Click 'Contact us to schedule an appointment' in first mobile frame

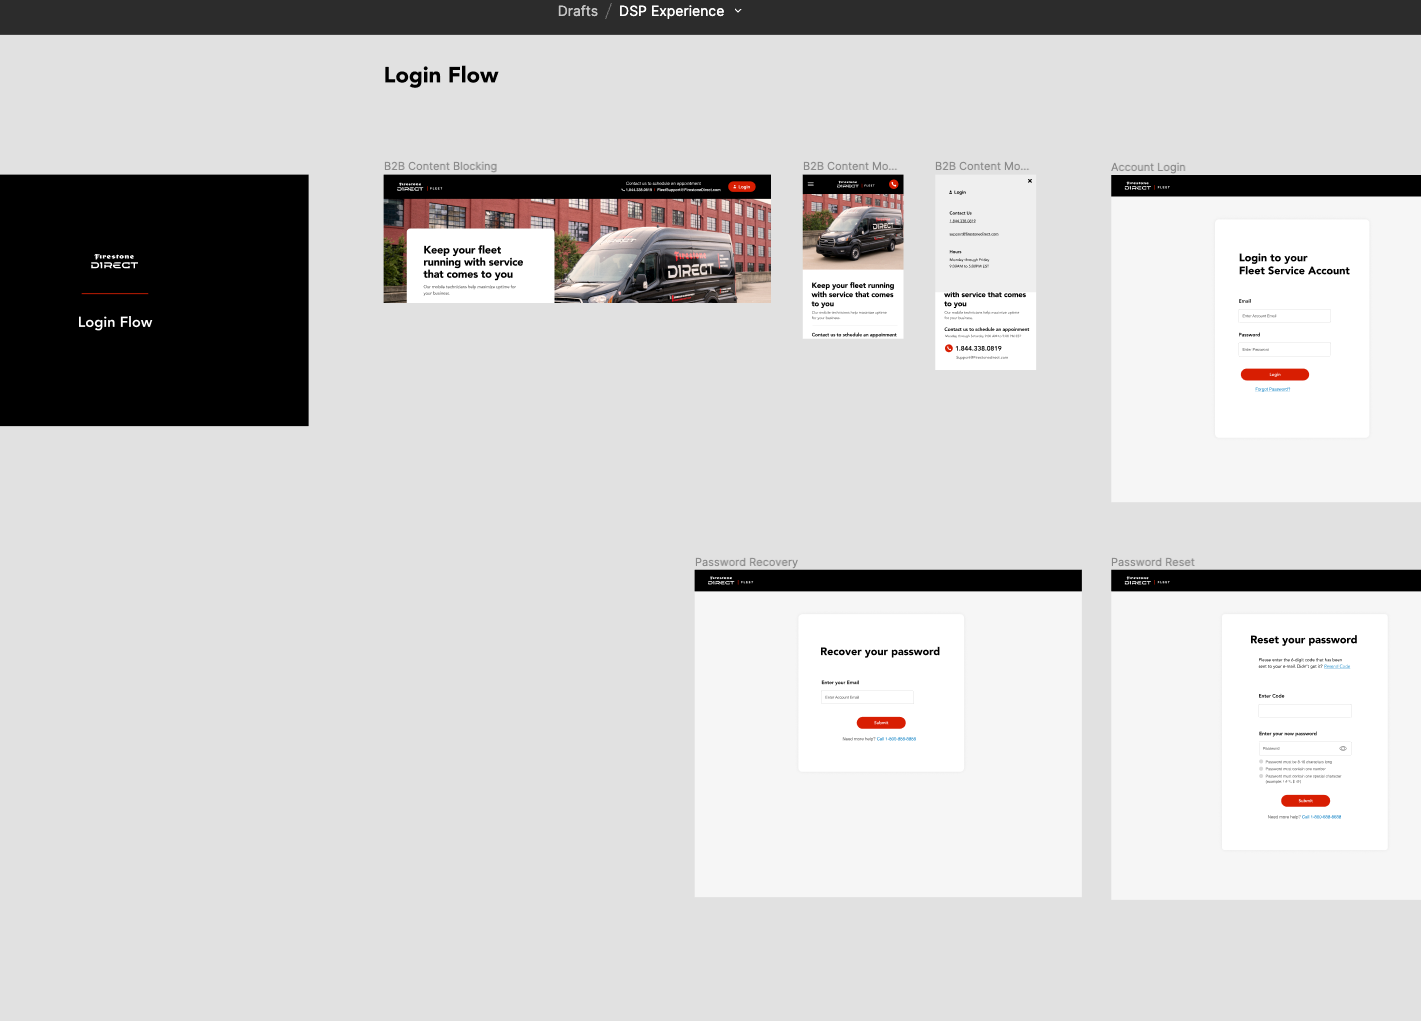pyautogui.click(x=854, y=335)
